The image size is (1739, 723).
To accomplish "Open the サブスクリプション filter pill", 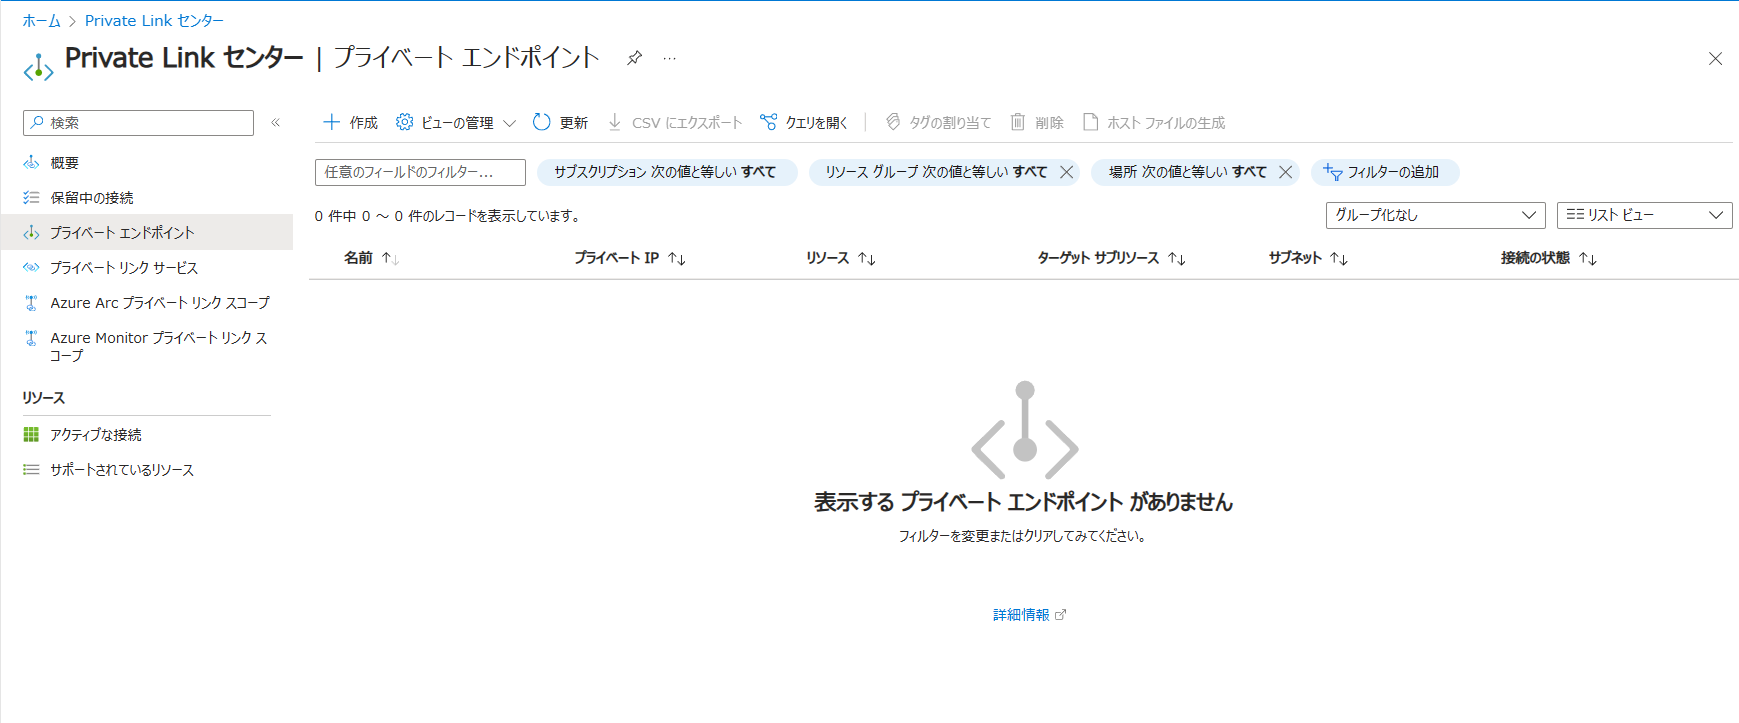I will 666,172.
